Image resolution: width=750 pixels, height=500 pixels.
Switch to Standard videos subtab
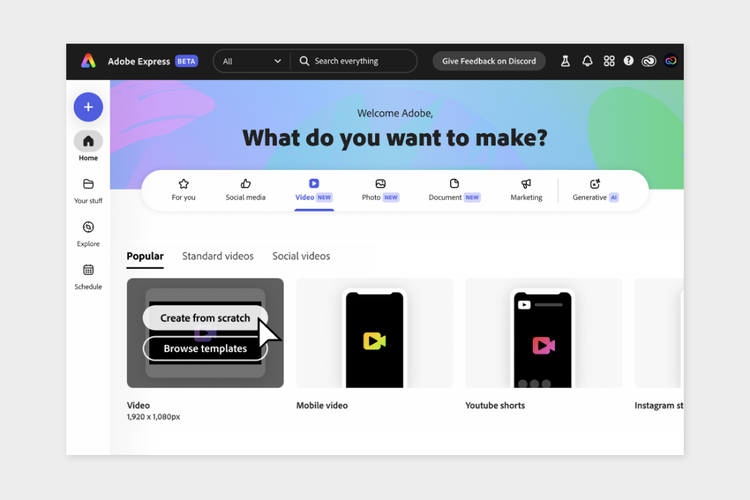point(218,256)
